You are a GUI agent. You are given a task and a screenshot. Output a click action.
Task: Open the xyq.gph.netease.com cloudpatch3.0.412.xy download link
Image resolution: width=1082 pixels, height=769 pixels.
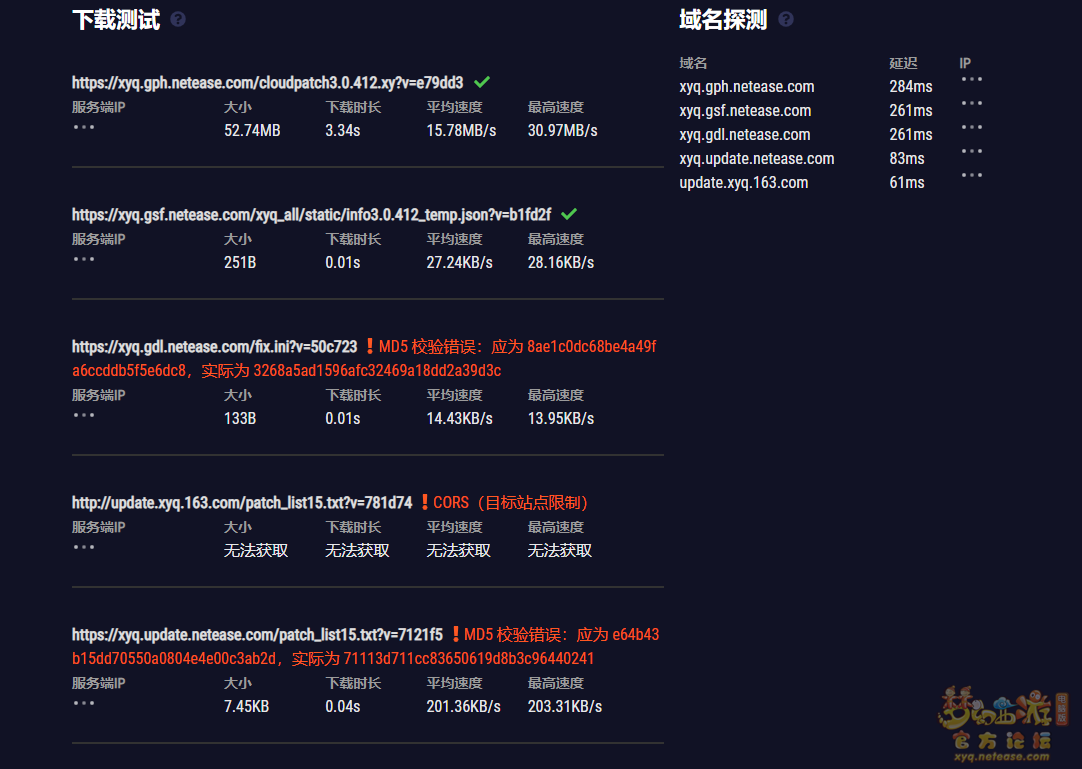pos(268,83)
